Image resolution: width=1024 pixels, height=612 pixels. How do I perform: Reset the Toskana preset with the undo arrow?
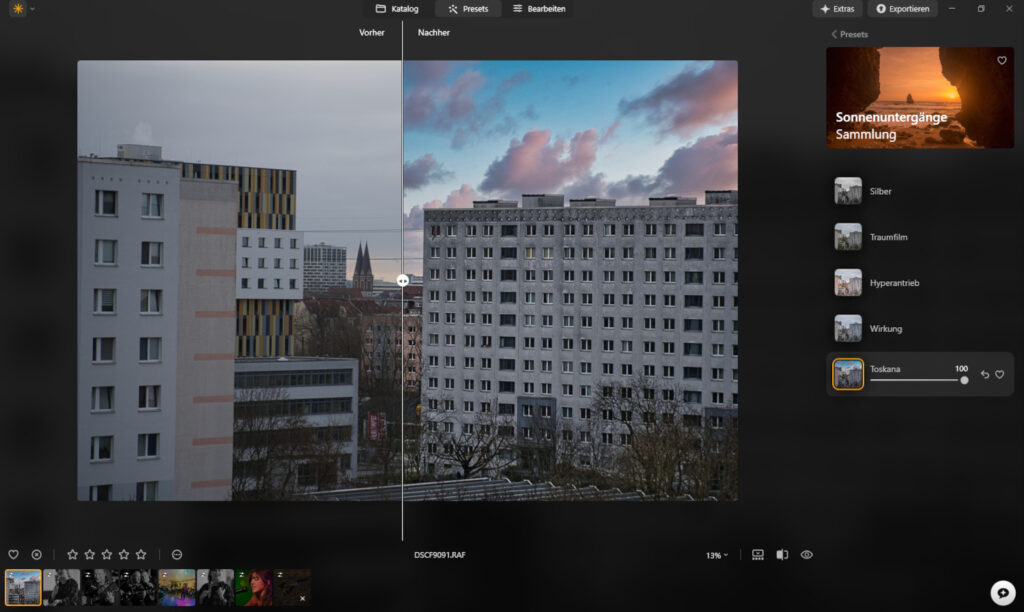(984, 375)
